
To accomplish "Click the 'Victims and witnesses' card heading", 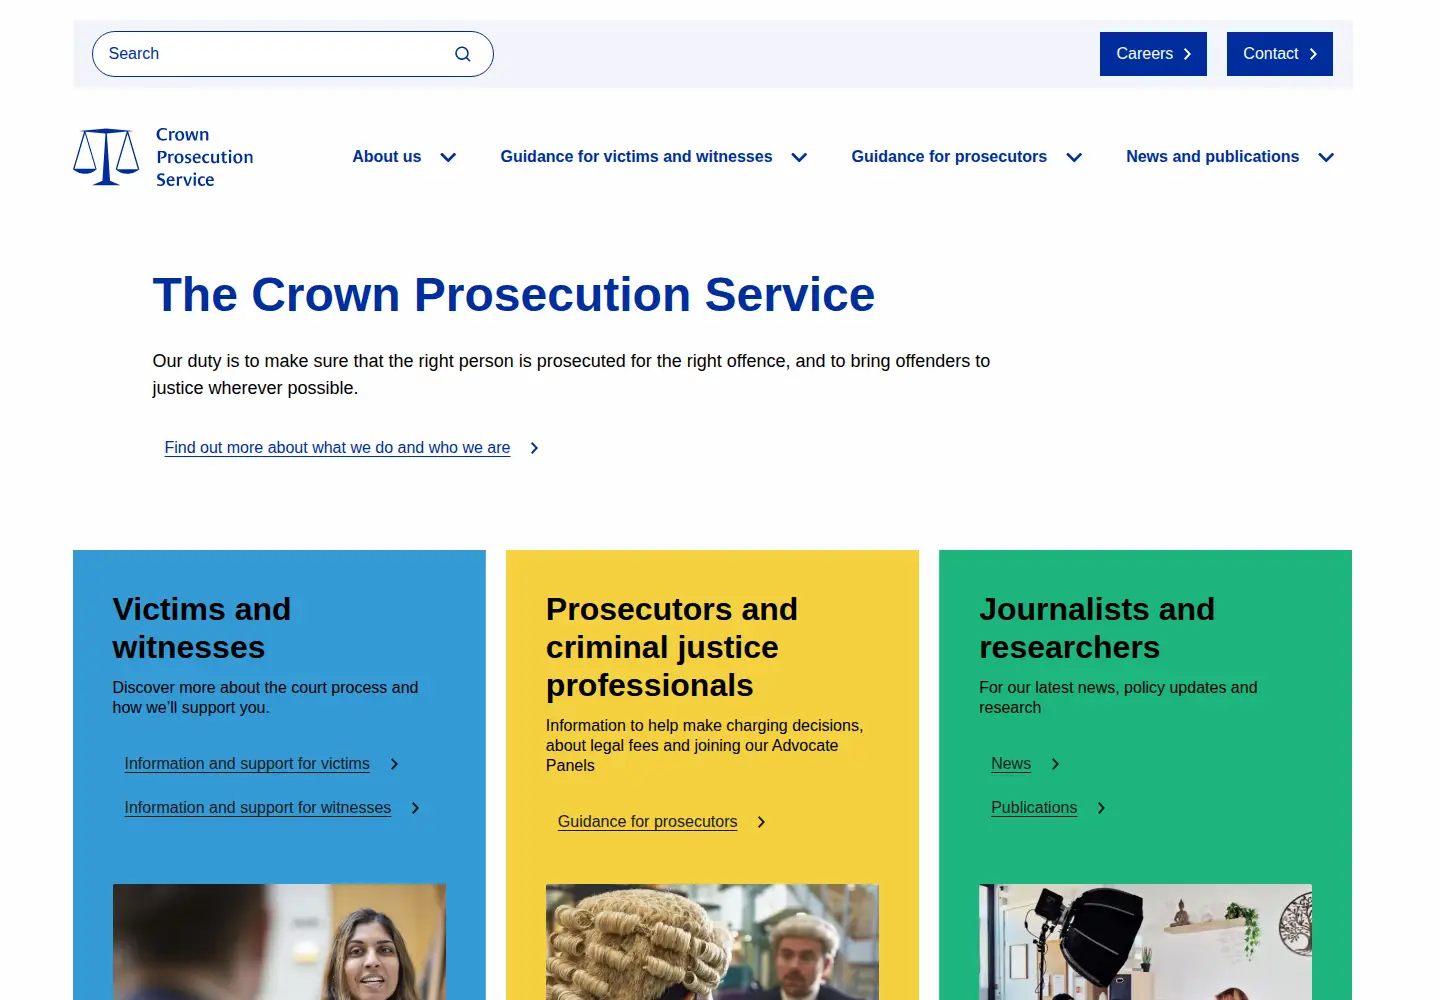I will (202, 628).
